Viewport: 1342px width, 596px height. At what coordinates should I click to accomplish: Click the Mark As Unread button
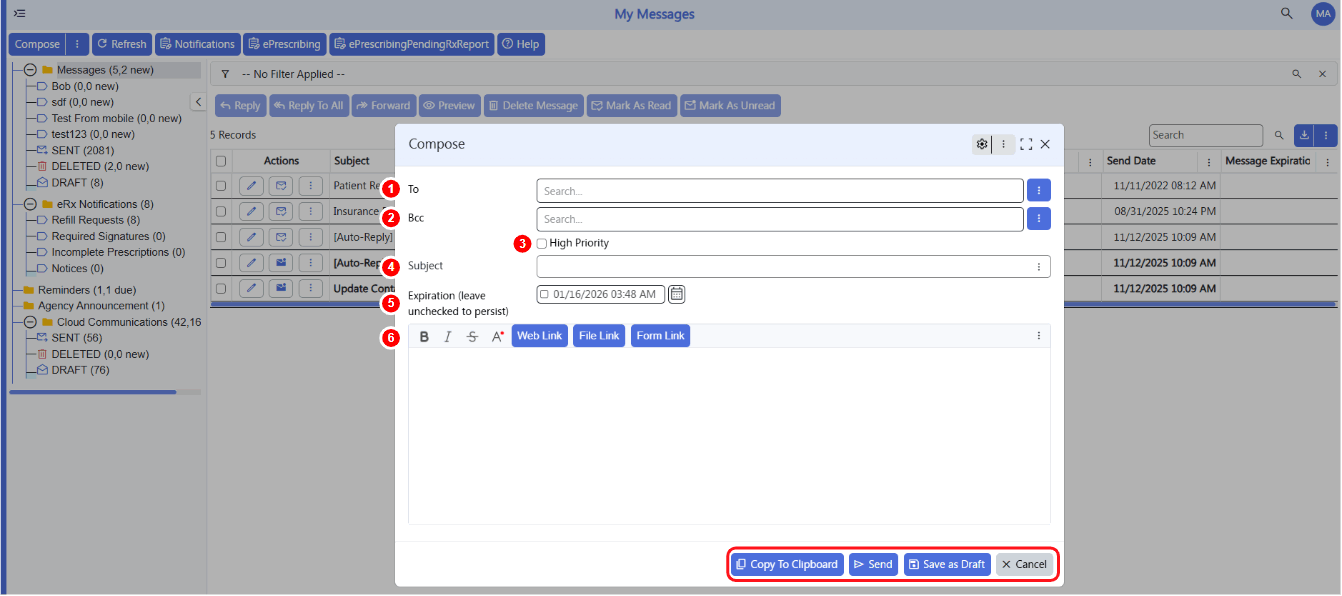pyautogui.click(x=729, y=105)
